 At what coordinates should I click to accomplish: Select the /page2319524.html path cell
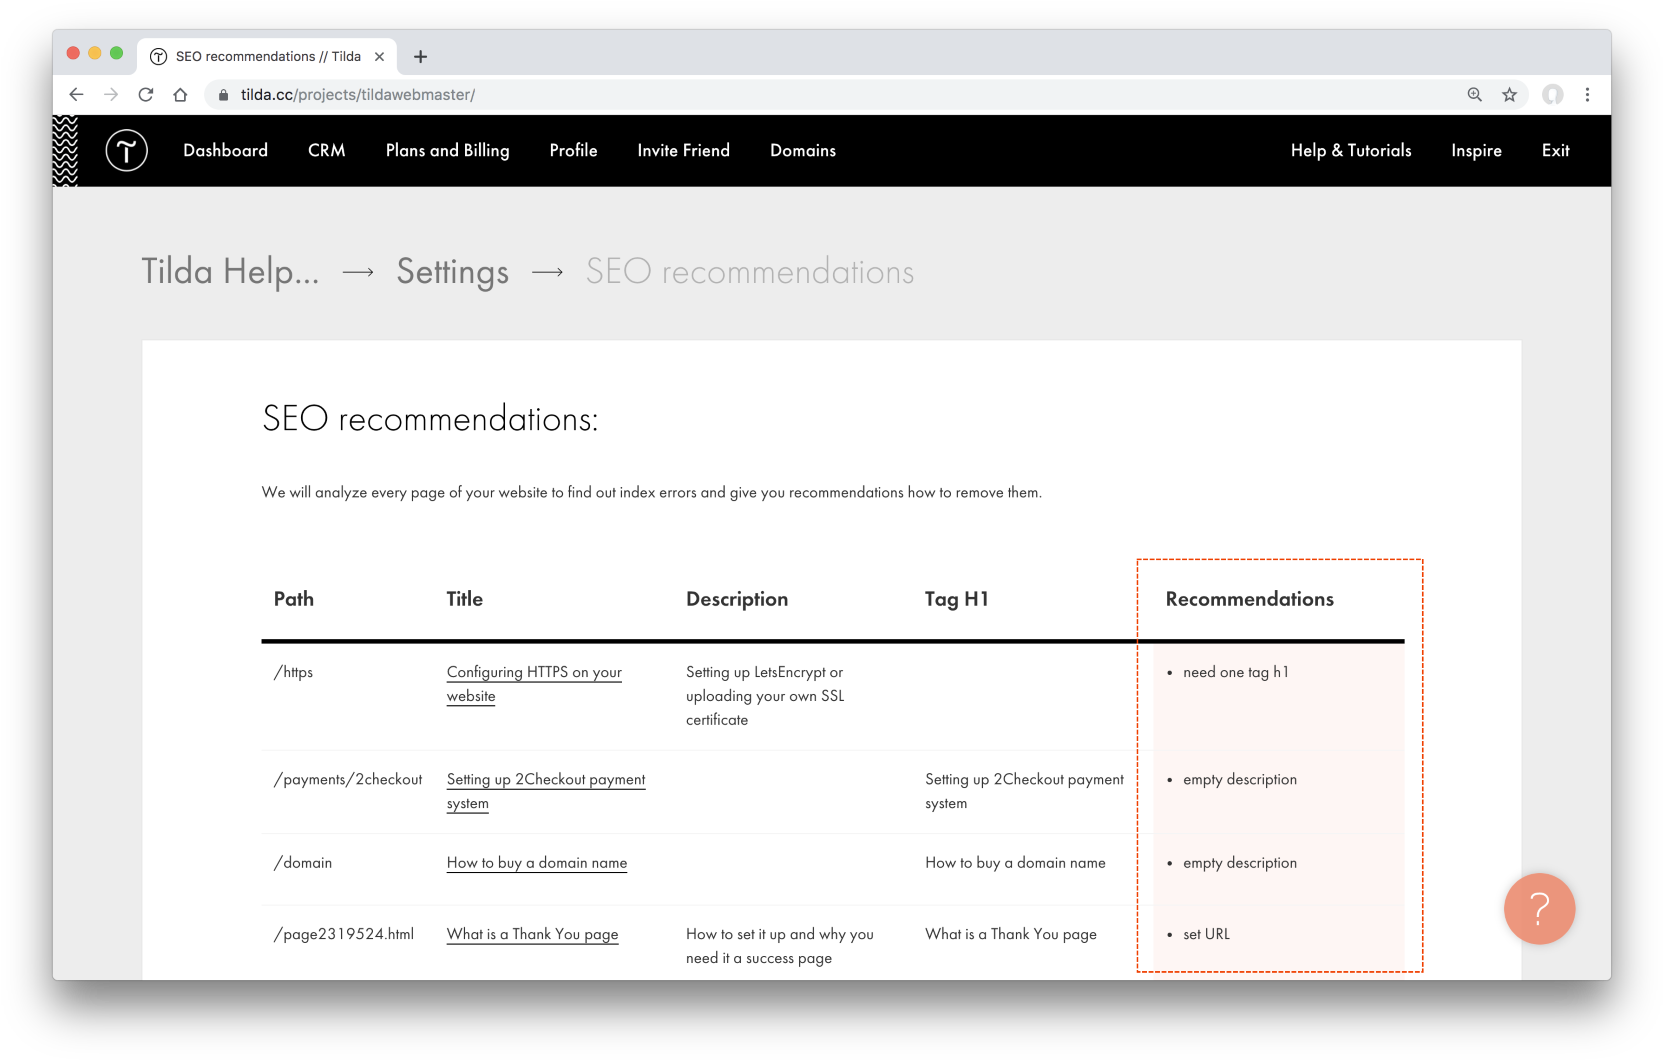coord(344,934)
